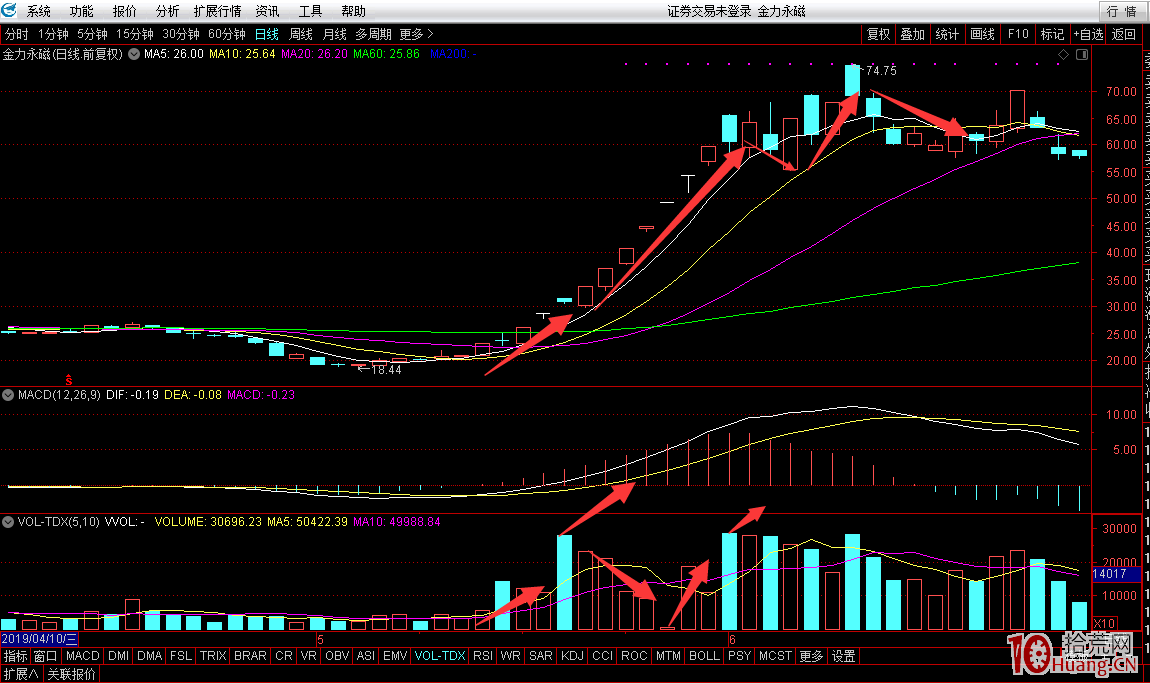Open the 分析 menu
Viewport: 1150px width, 684px height.
tap(167, 11)
